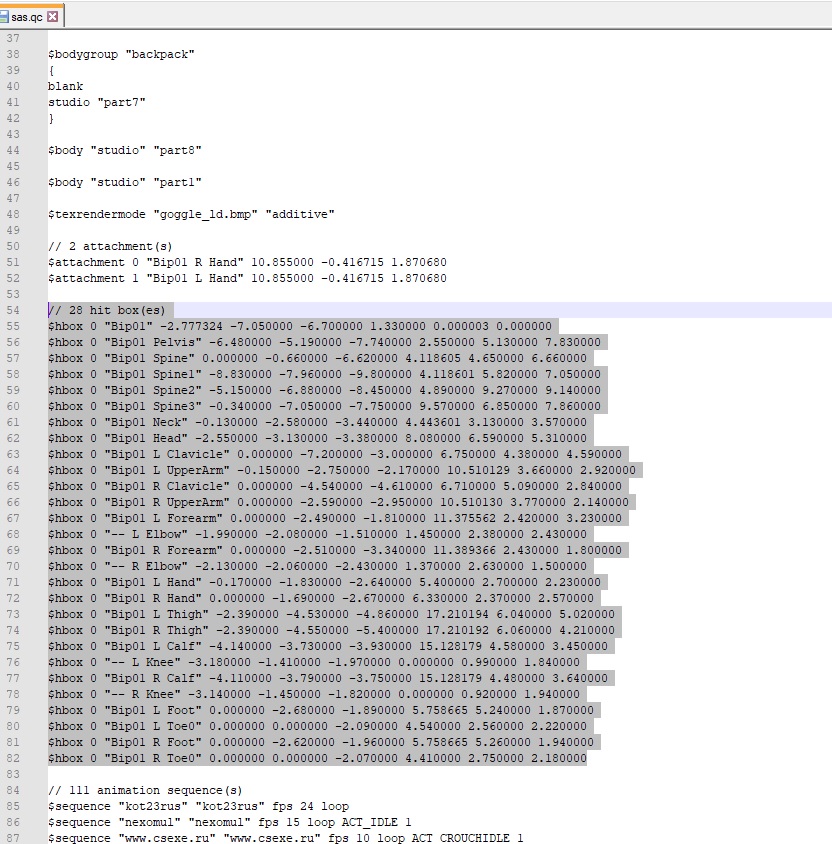Click the $sequence "kot23rus" line
Screen dimensions: 832x844
click(199, 806)
